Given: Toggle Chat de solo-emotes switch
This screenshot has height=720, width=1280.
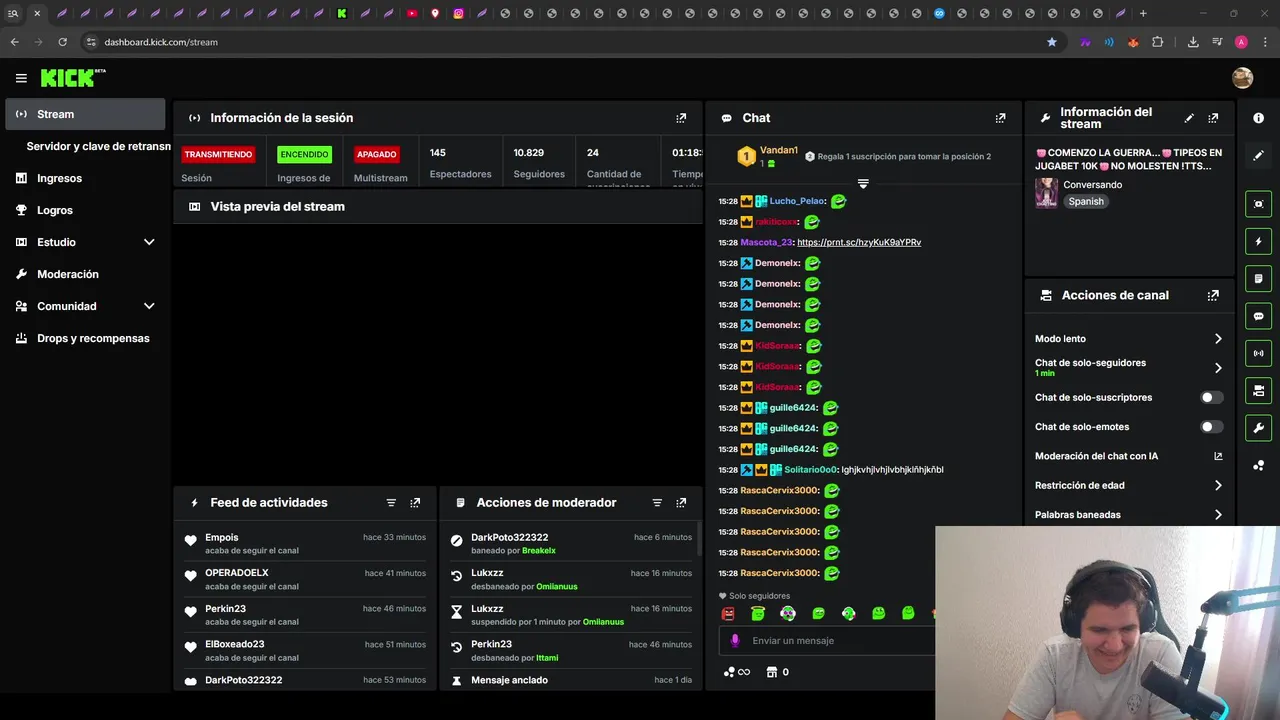Looking at the screenshot, I should point(1211,427).
